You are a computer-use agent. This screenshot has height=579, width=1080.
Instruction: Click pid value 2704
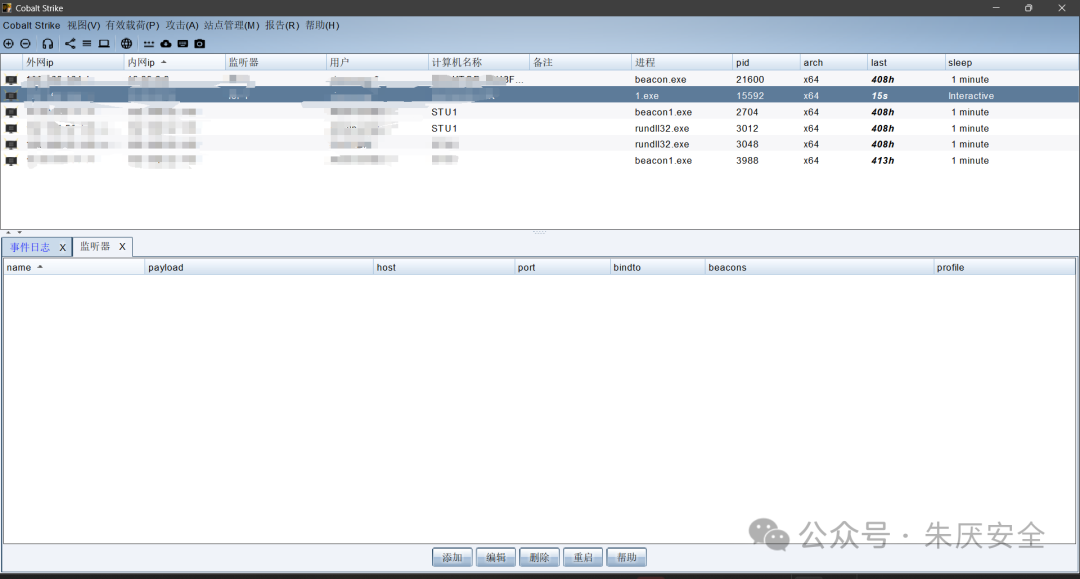(747, 112)
